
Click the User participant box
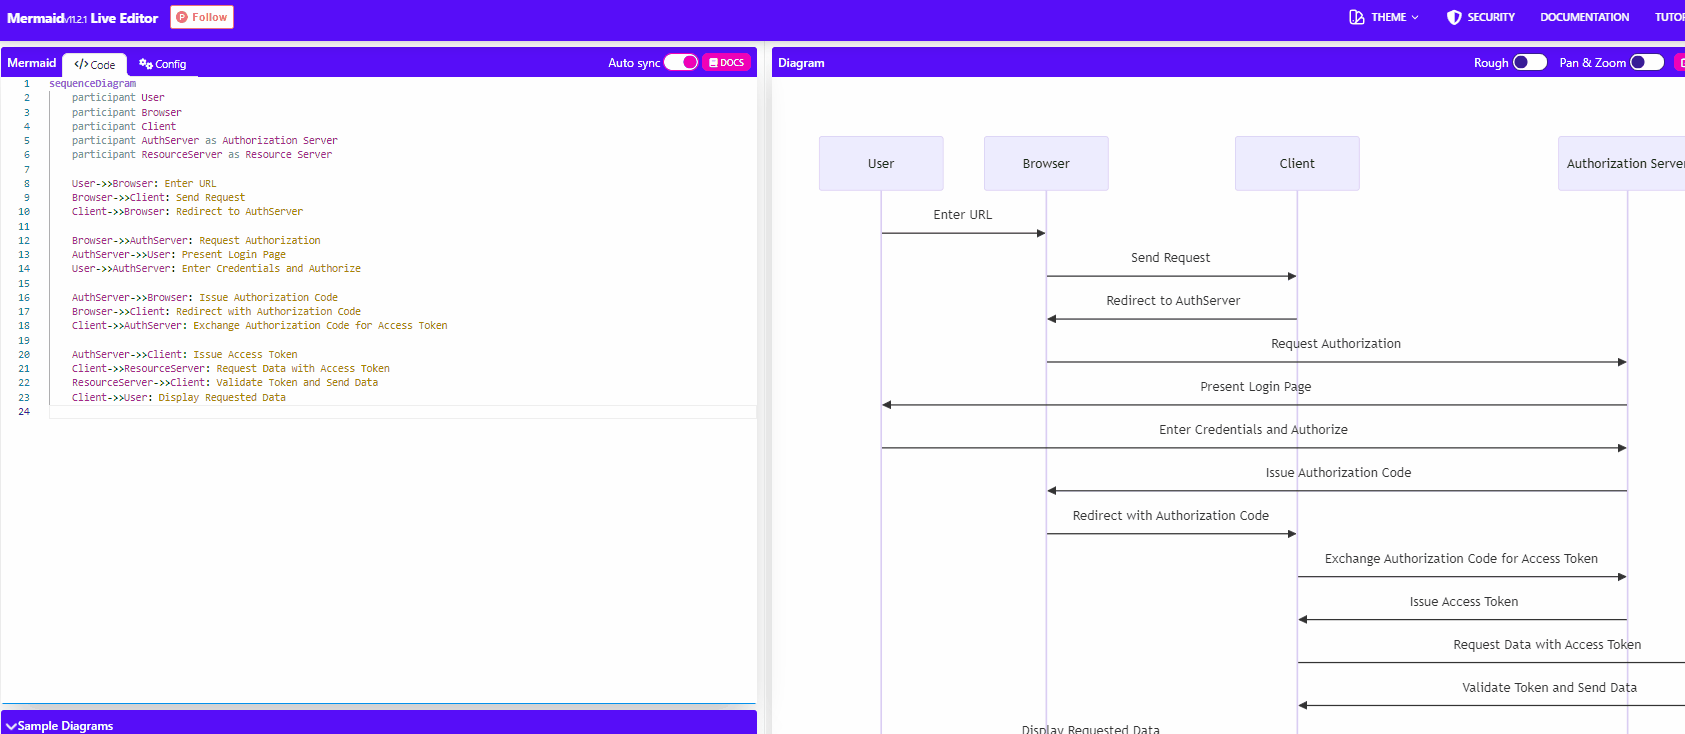click(881, 163)
